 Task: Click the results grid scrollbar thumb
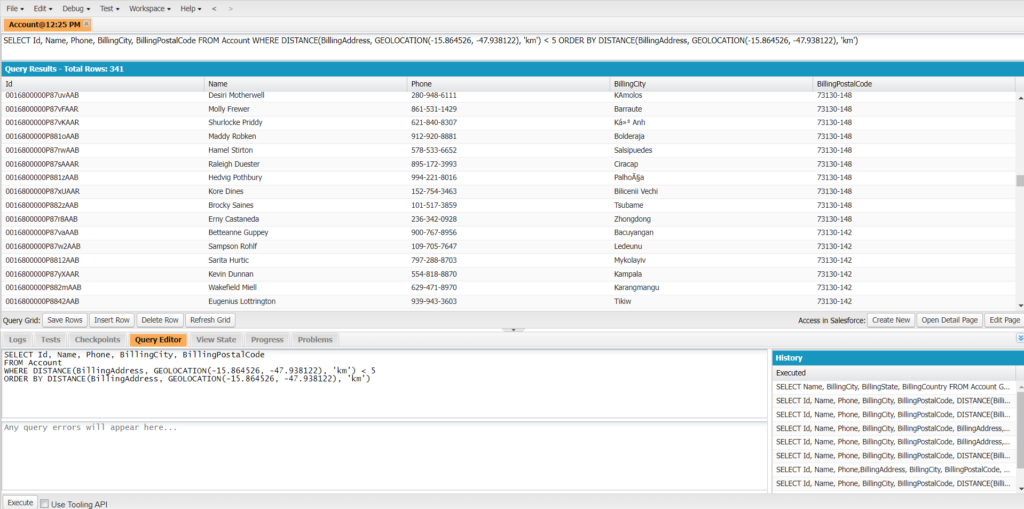[x=1019, y=180]
